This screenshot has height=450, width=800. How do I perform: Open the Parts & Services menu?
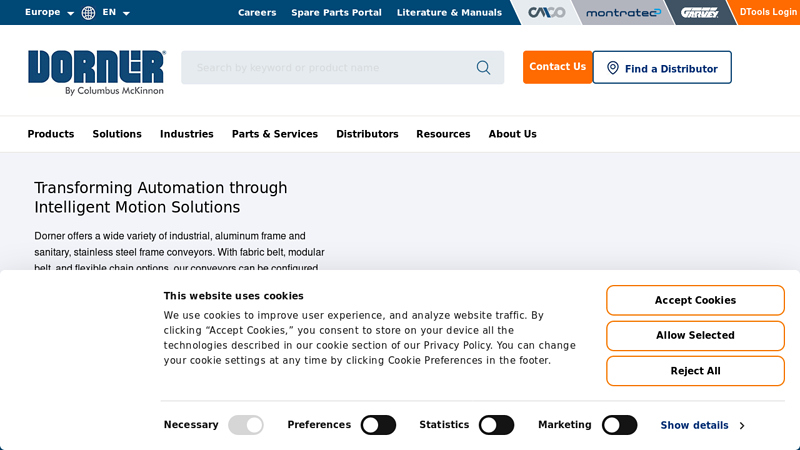coord(275,134)
